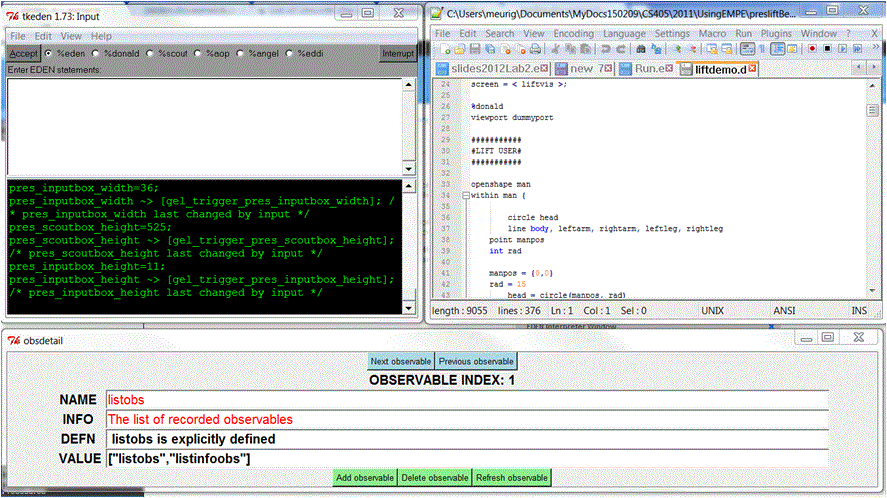Collapse the 'within man' code fold marker
887x498 pixels.
coord(465,196)
